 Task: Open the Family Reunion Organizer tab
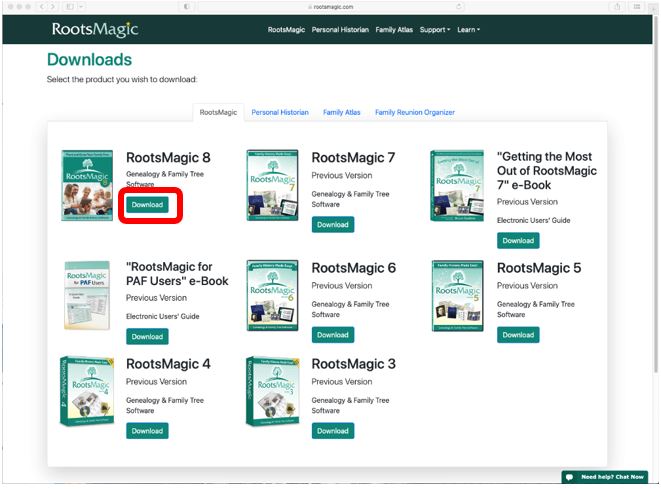(415, 113)
